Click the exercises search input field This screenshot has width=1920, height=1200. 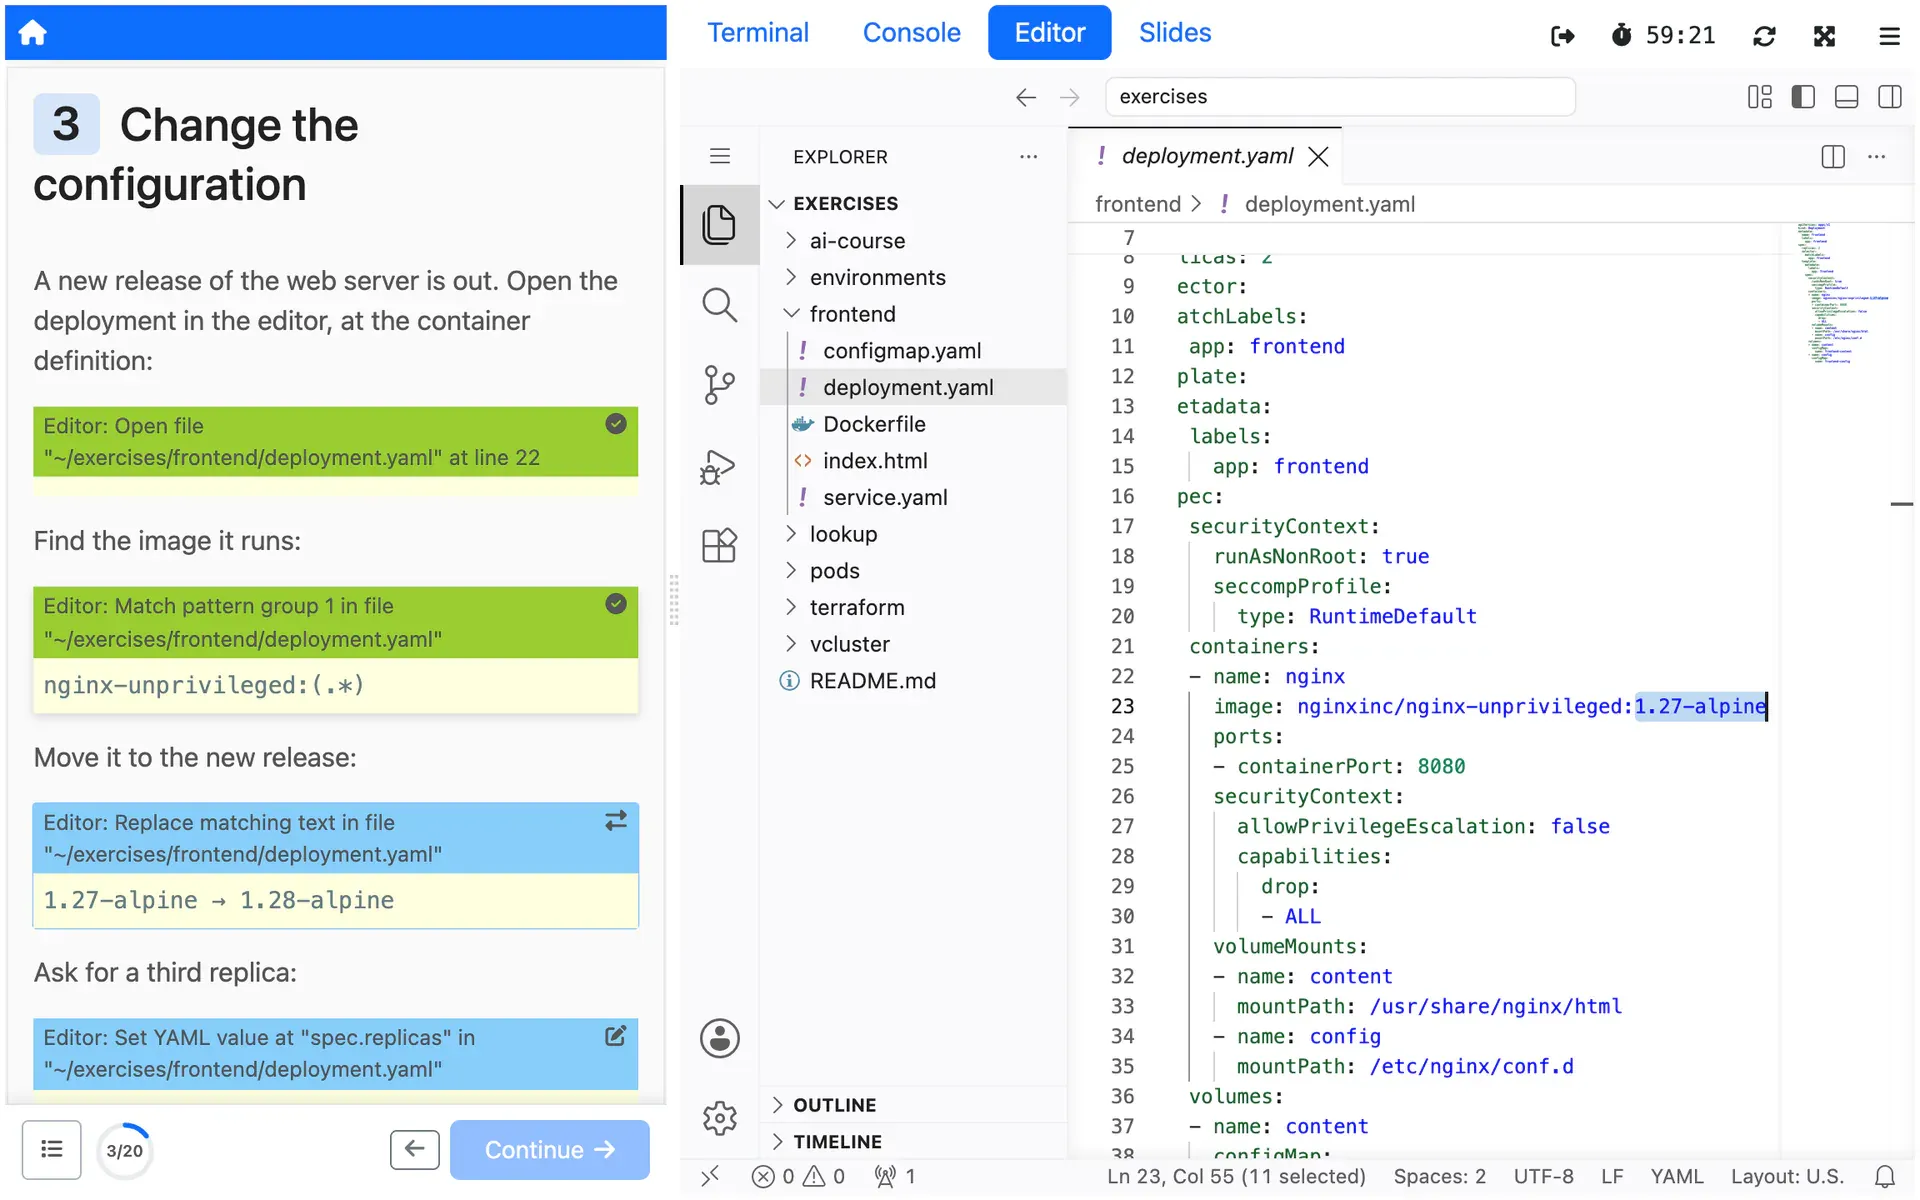click(1340, 97)
